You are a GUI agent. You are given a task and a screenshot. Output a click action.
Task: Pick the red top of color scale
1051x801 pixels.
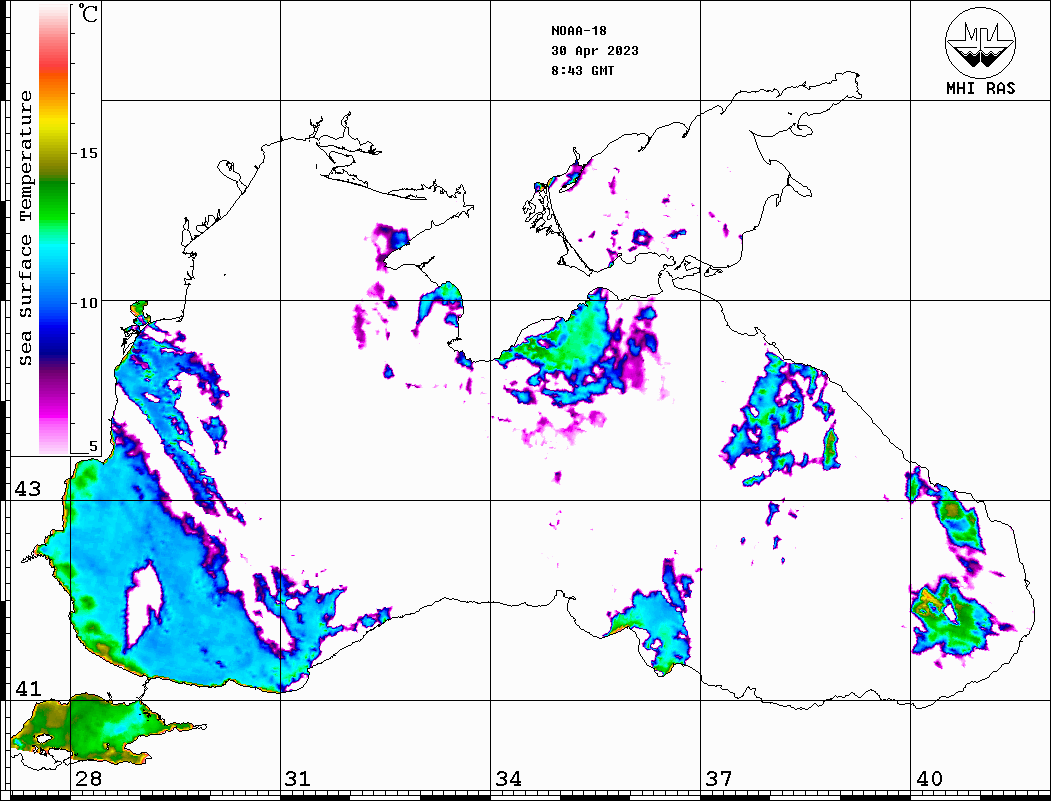coord(54,64)
